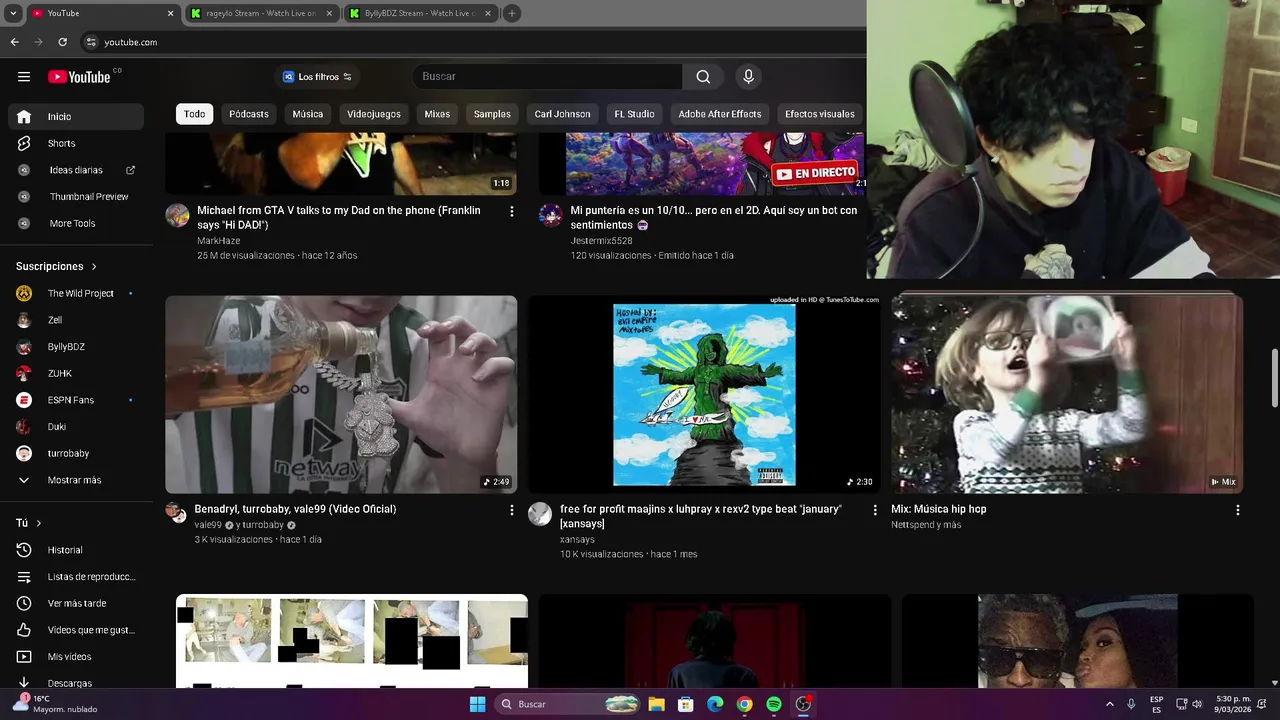Show hidden system tray icons
The width and height of the screenshot is (1280, 720).
(x=1109, y=704)
